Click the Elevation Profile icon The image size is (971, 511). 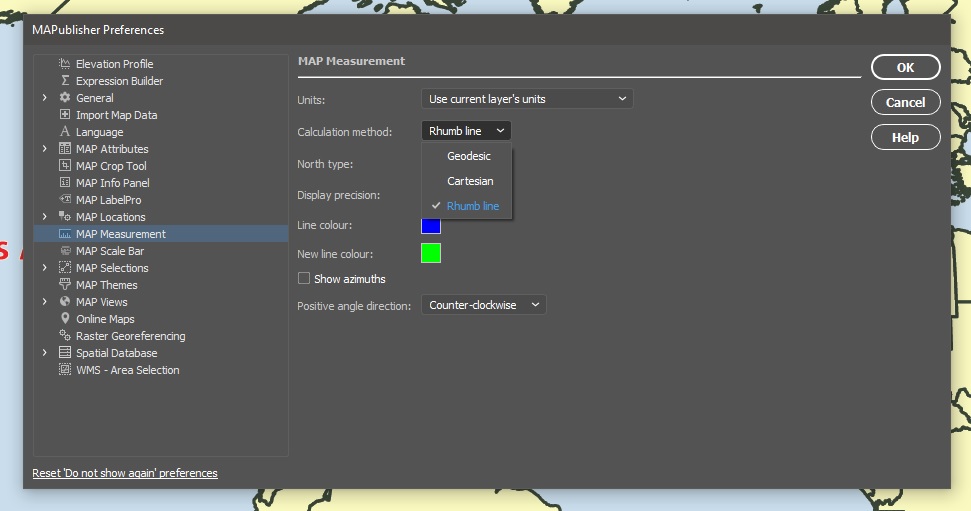pos(64,63)
